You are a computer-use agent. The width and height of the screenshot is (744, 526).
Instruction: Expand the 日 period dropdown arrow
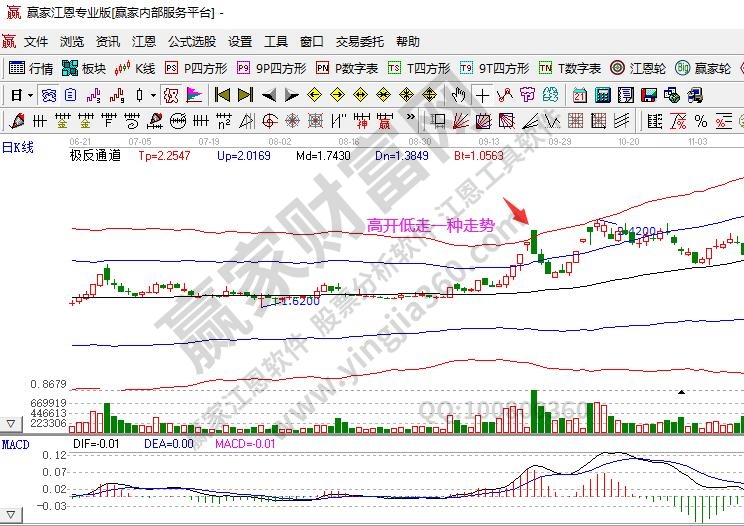[30, 95]
